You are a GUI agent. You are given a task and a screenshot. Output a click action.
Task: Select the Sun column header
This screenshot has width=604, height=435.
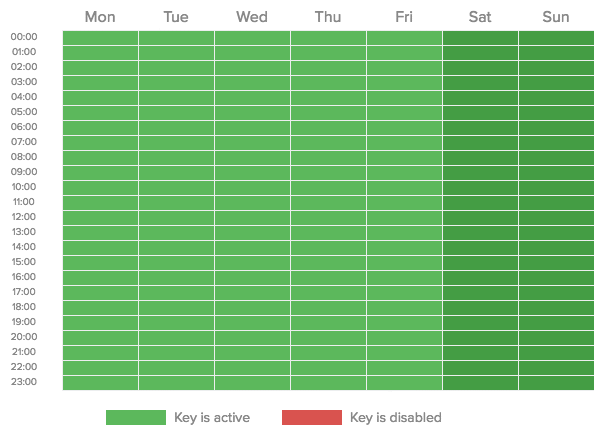click(556, 17)
